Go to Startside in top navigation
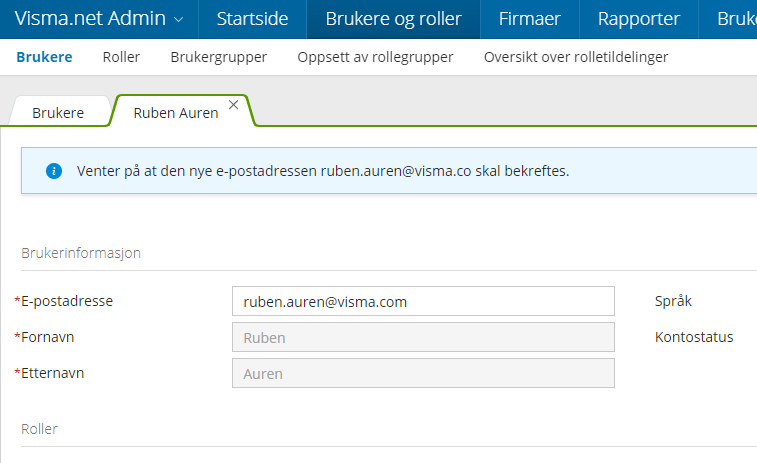Screen dimensions: 757x463 point(252,19)
